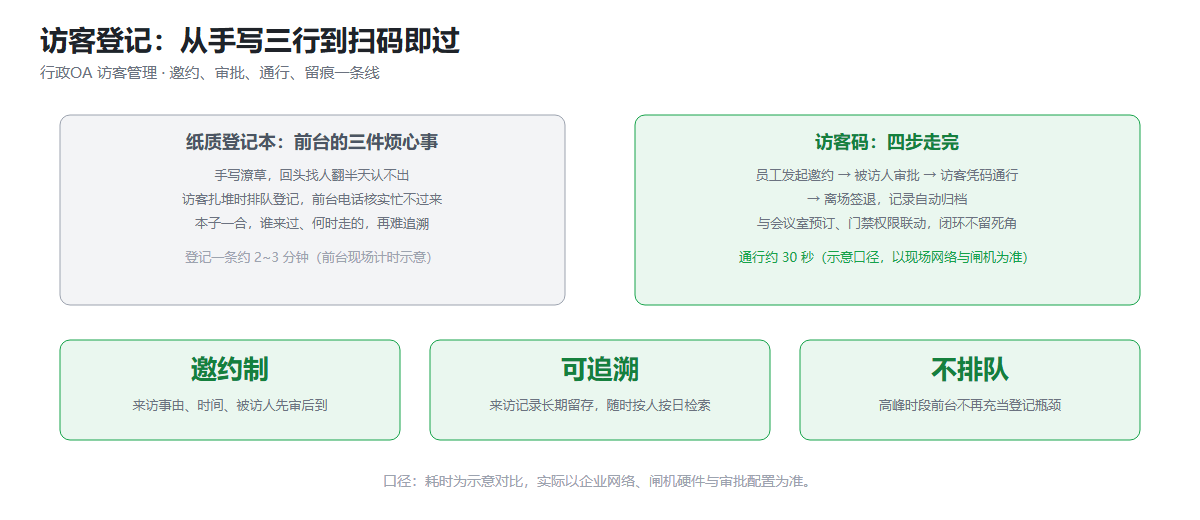
Task: Select the heading 访客码：四步走完
Action: pos(887,142)
